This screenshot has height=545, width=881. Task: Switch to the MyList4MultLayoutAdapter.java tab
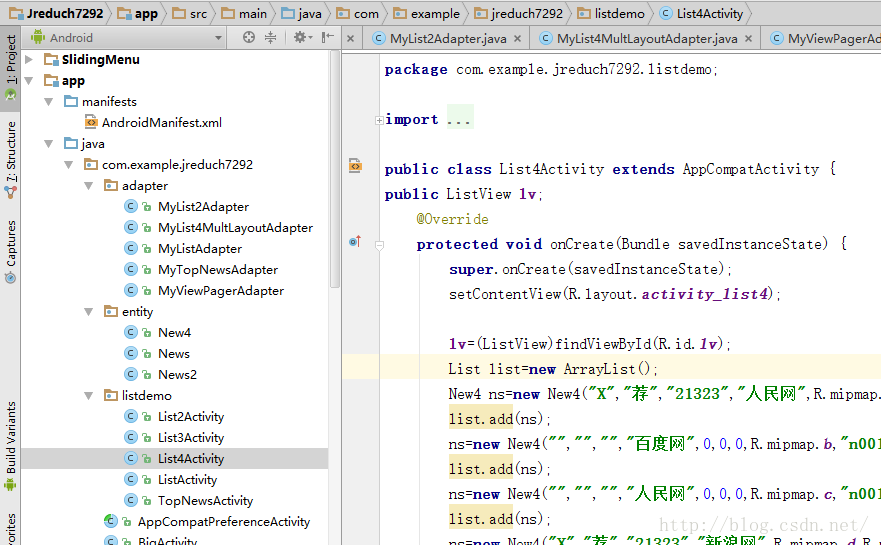point(646,39)
